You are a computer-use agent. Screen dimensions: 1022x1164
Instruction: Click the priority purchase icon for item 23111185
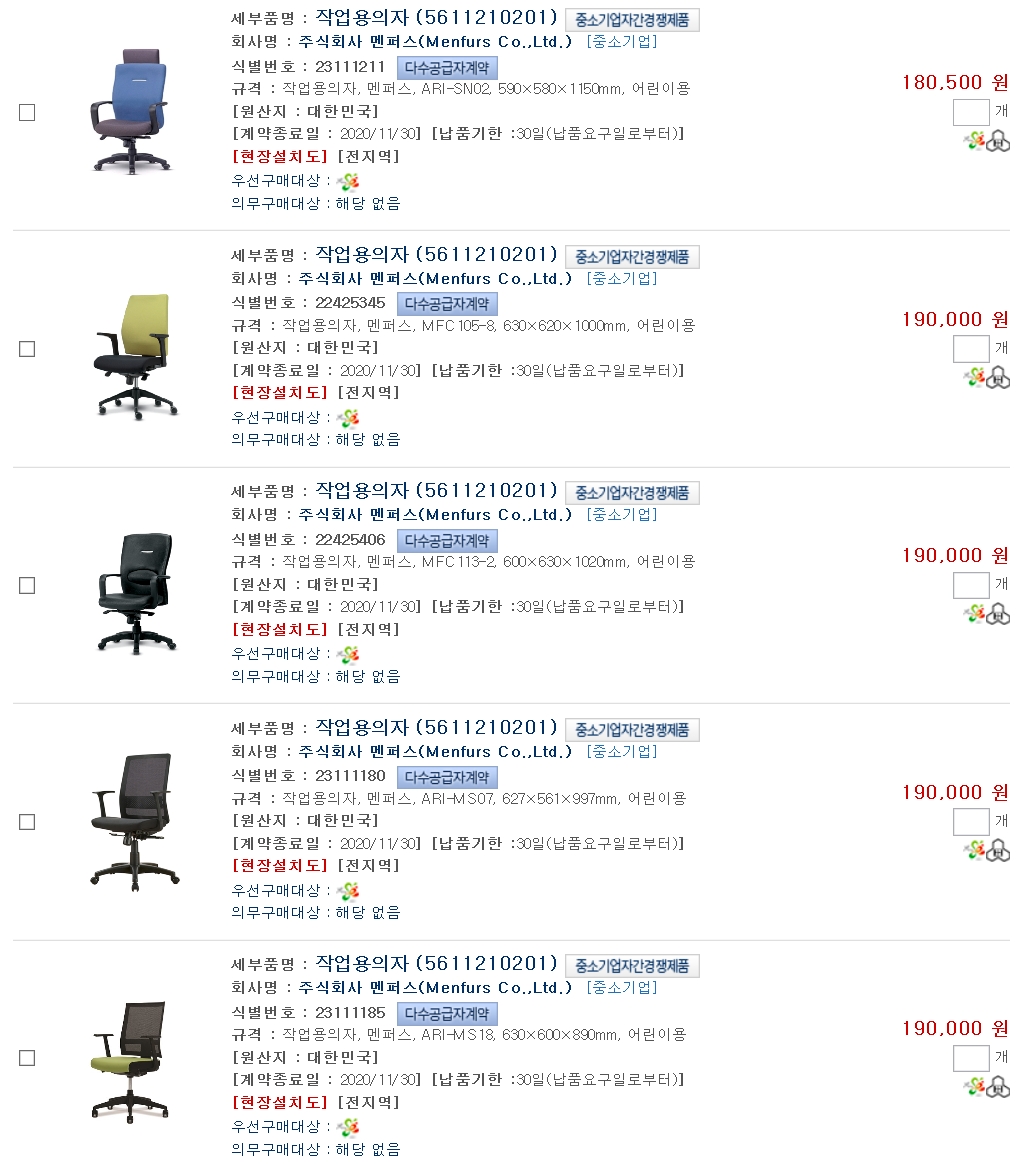[x=347, y=1128]
